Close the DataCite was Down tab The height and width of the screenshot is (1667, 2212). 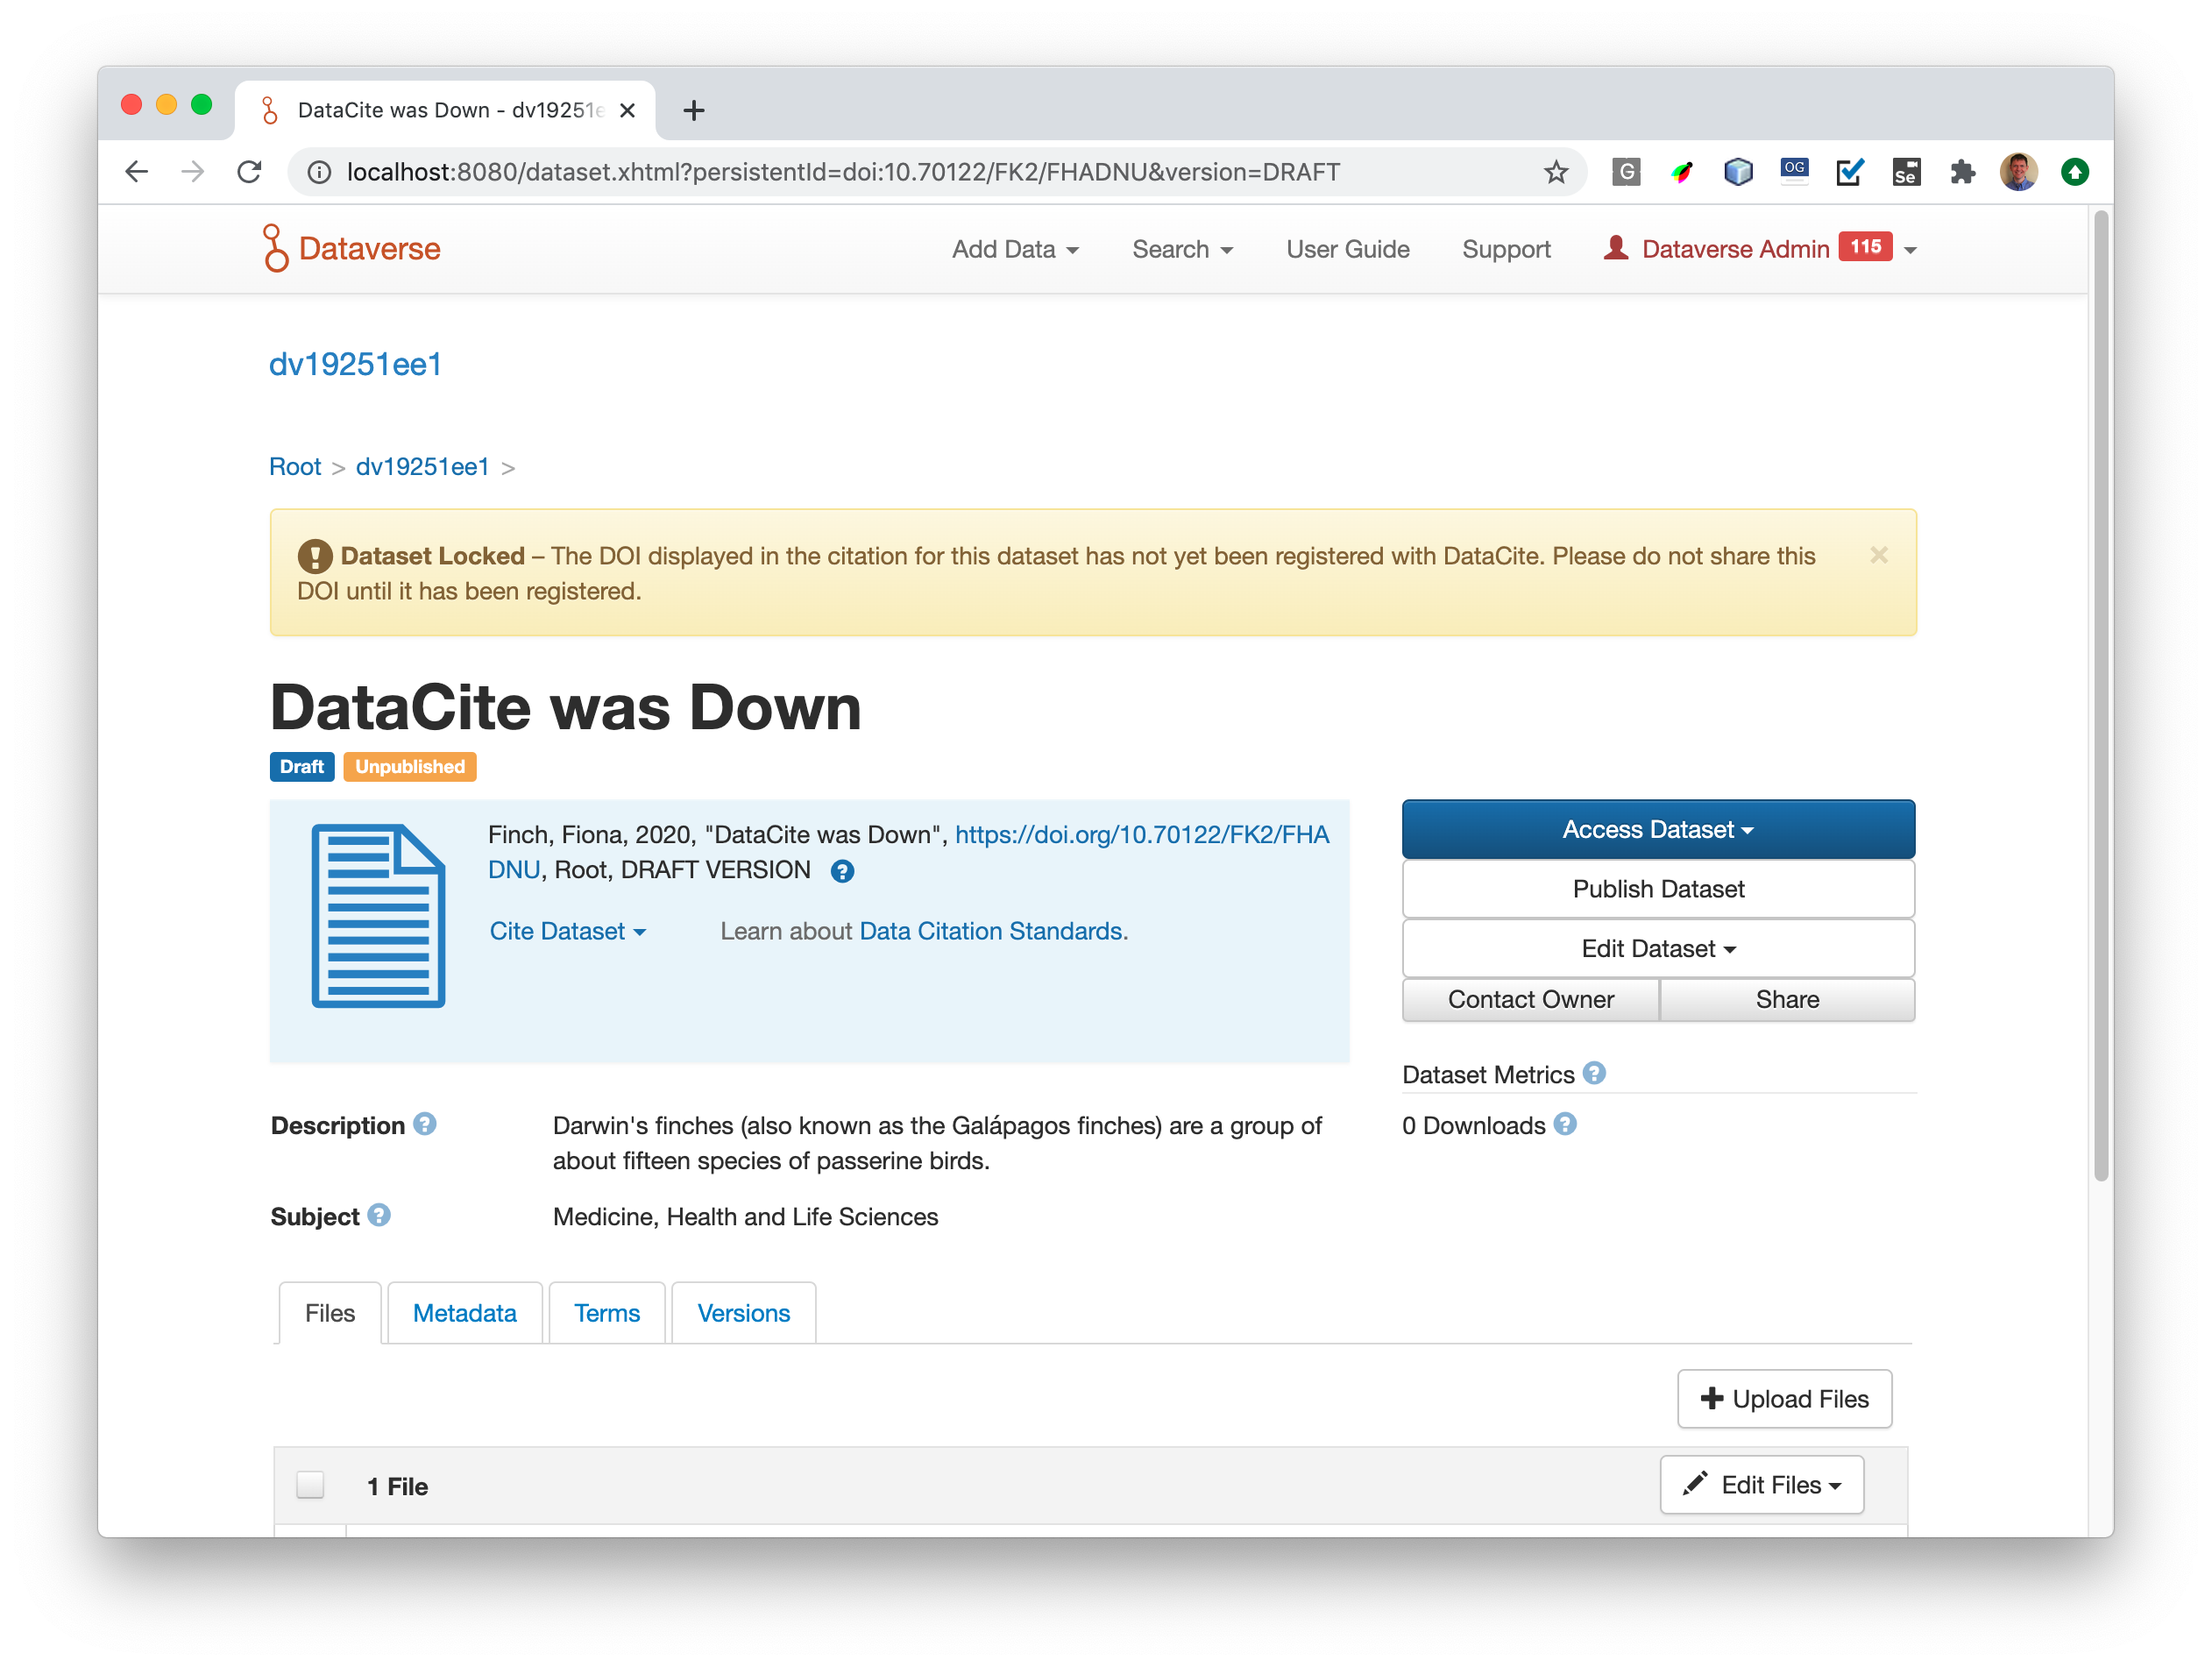(627, 110)
